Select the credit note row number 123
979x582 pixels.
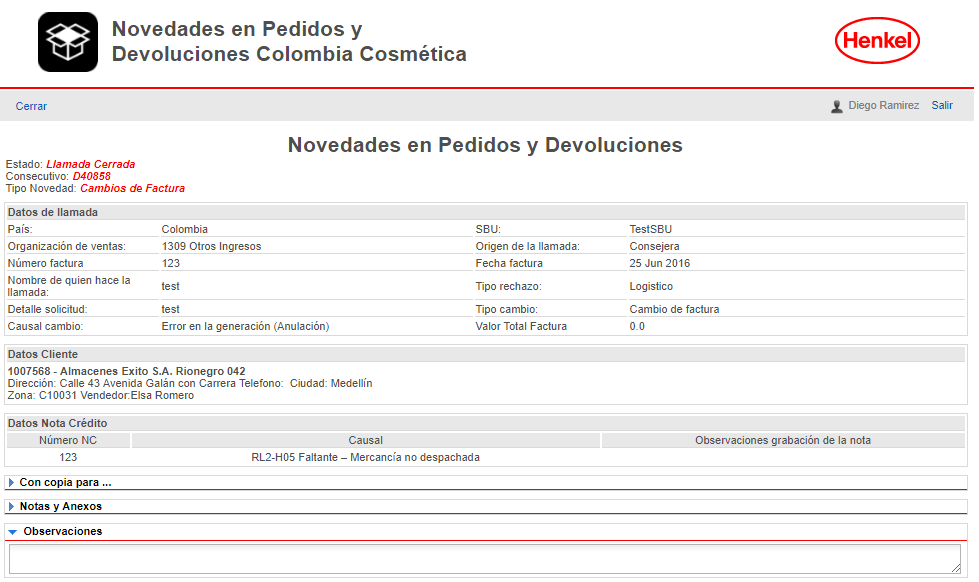tap(68, 457)
